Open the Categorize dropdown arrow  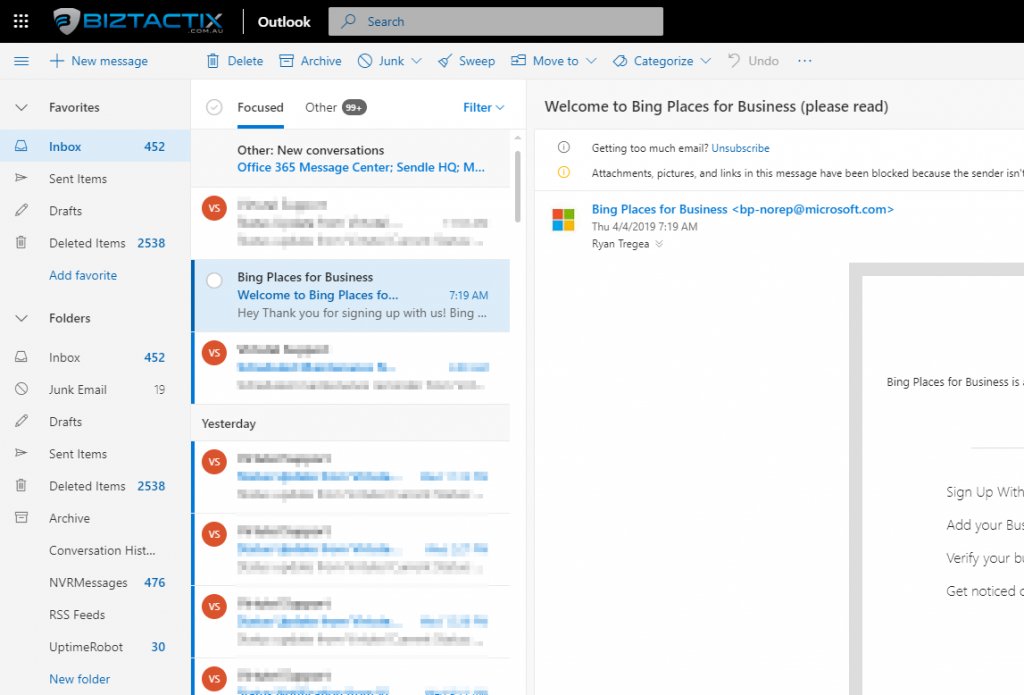(x=705, y=61)
